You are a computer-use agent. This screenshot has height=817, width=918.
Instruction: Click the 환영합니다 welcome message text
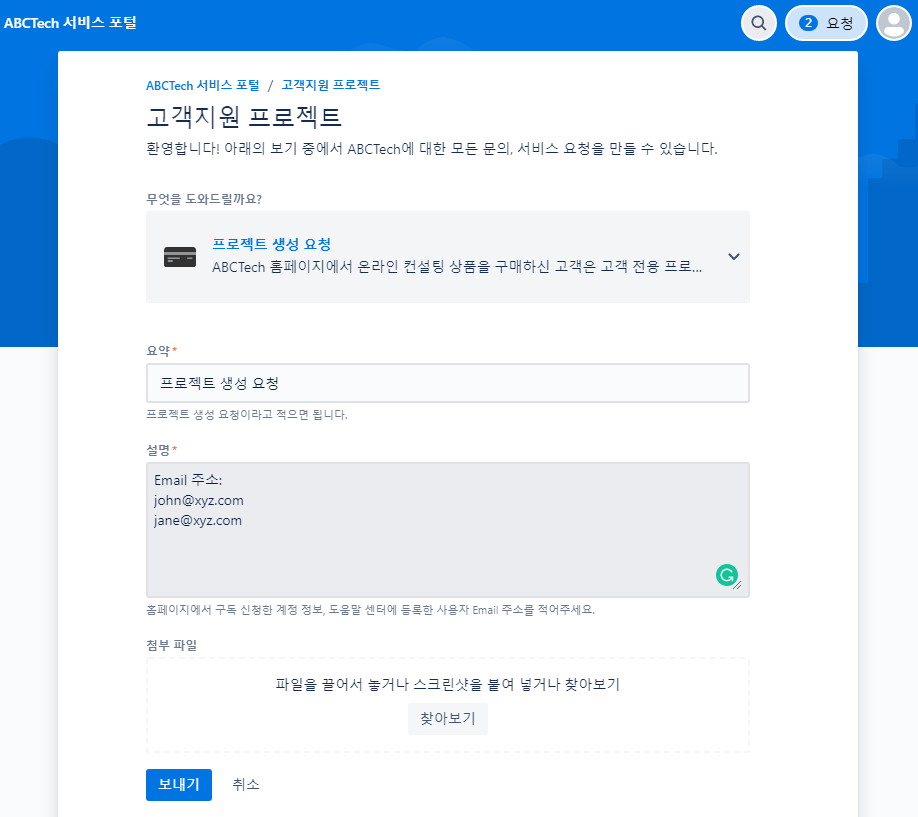tap(431, 149)
